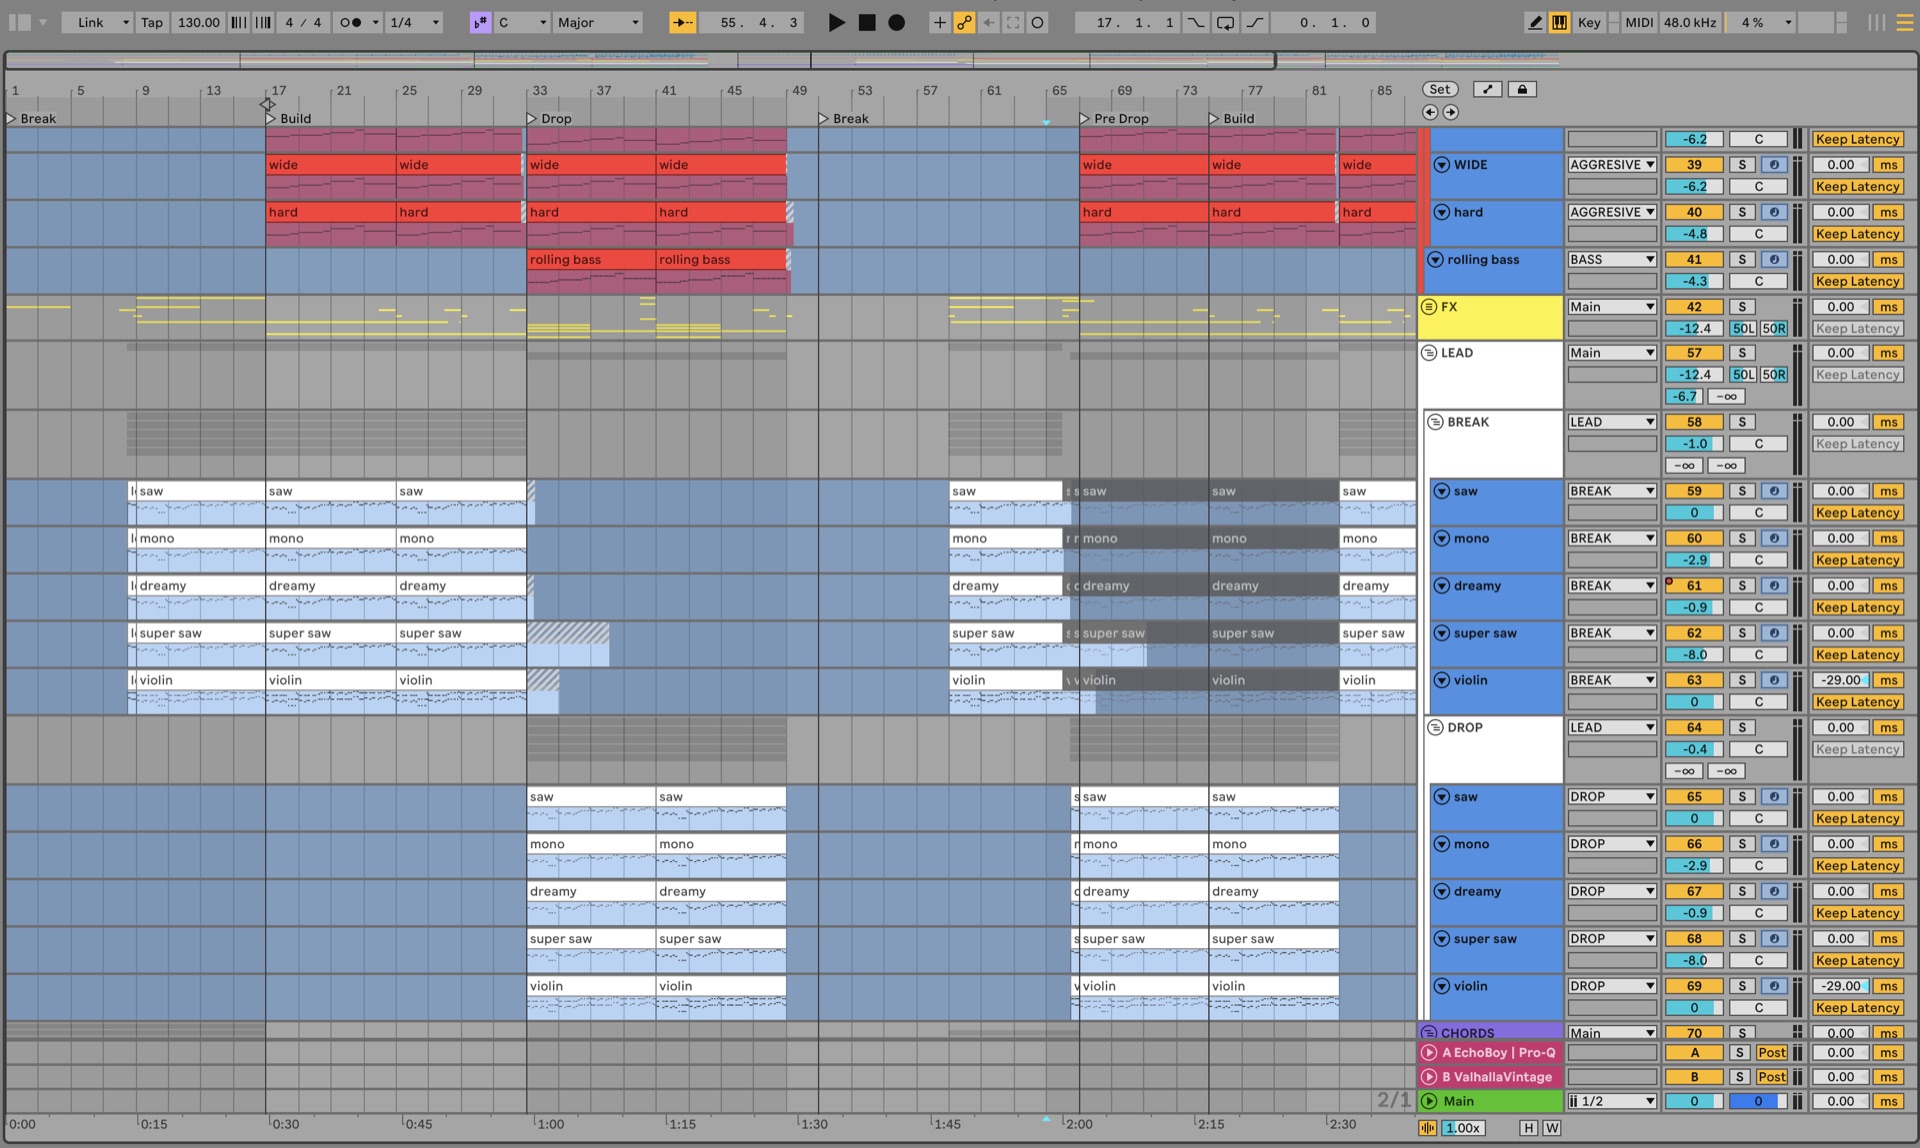Adjust Main track volume slider
This screenshot has height=1148, width=1920.
click(x=1694, y=1101)
